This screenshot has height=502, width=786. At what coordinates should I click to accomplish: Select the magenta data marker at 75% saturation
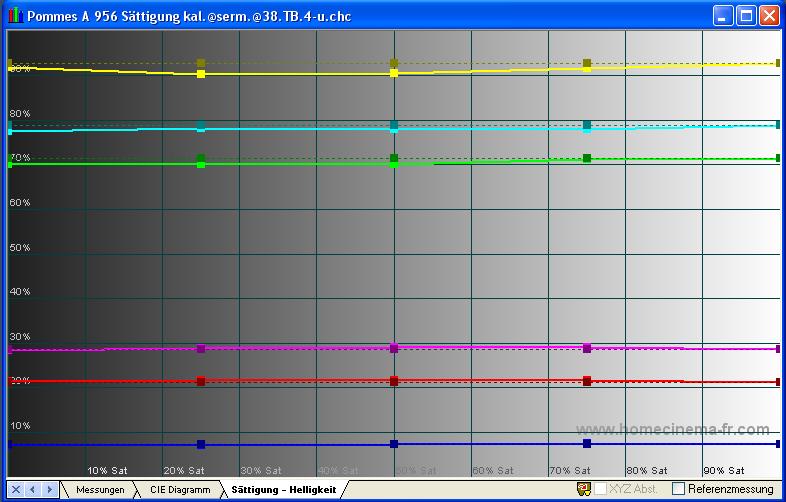click(587, 348)
